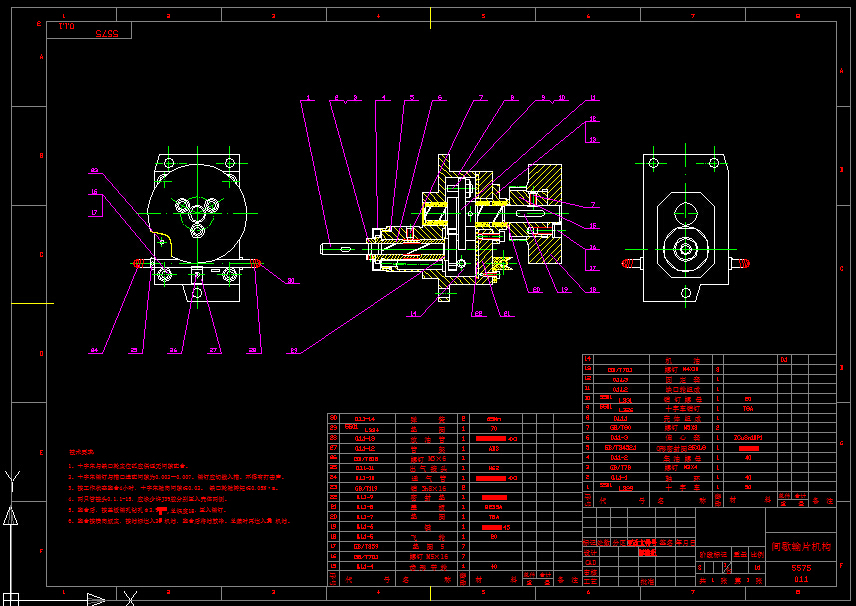Select the GB/T859 code cell
This screenshot has height=606, width=856.
point(366,546)
